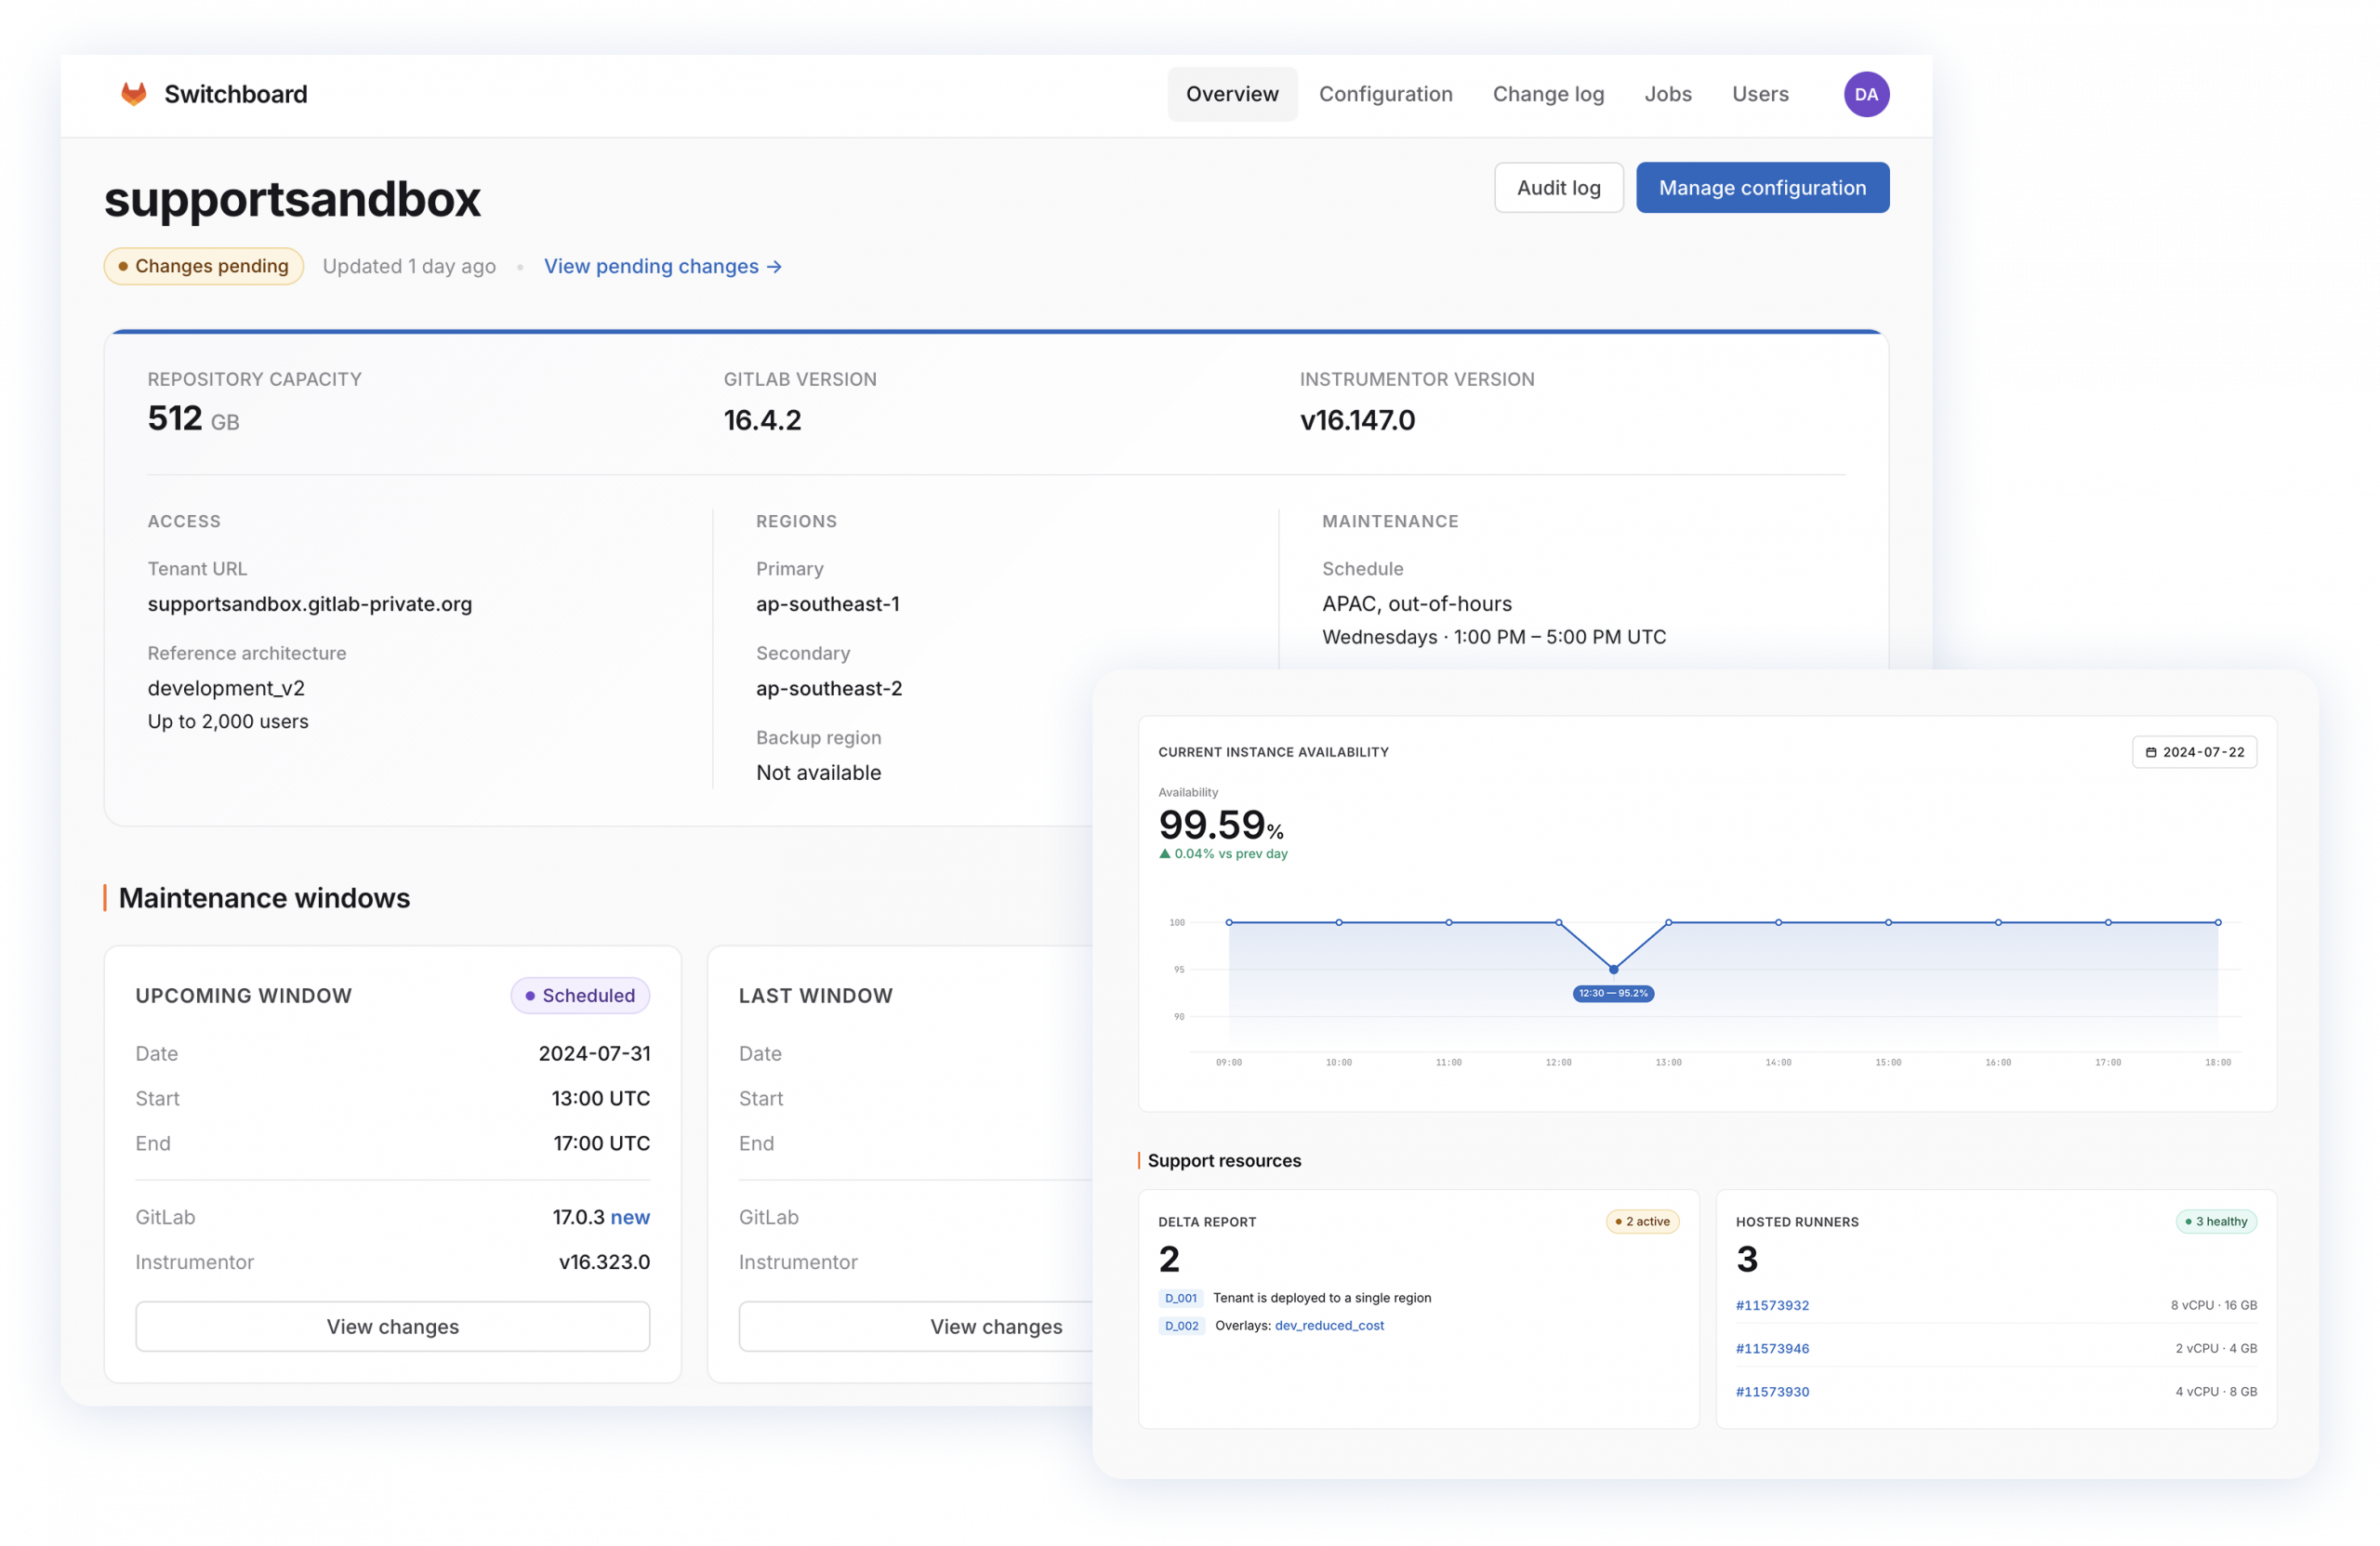Click the 2 active badge
The height and width of the screenshot is (1546, 2380).
1642,1221
